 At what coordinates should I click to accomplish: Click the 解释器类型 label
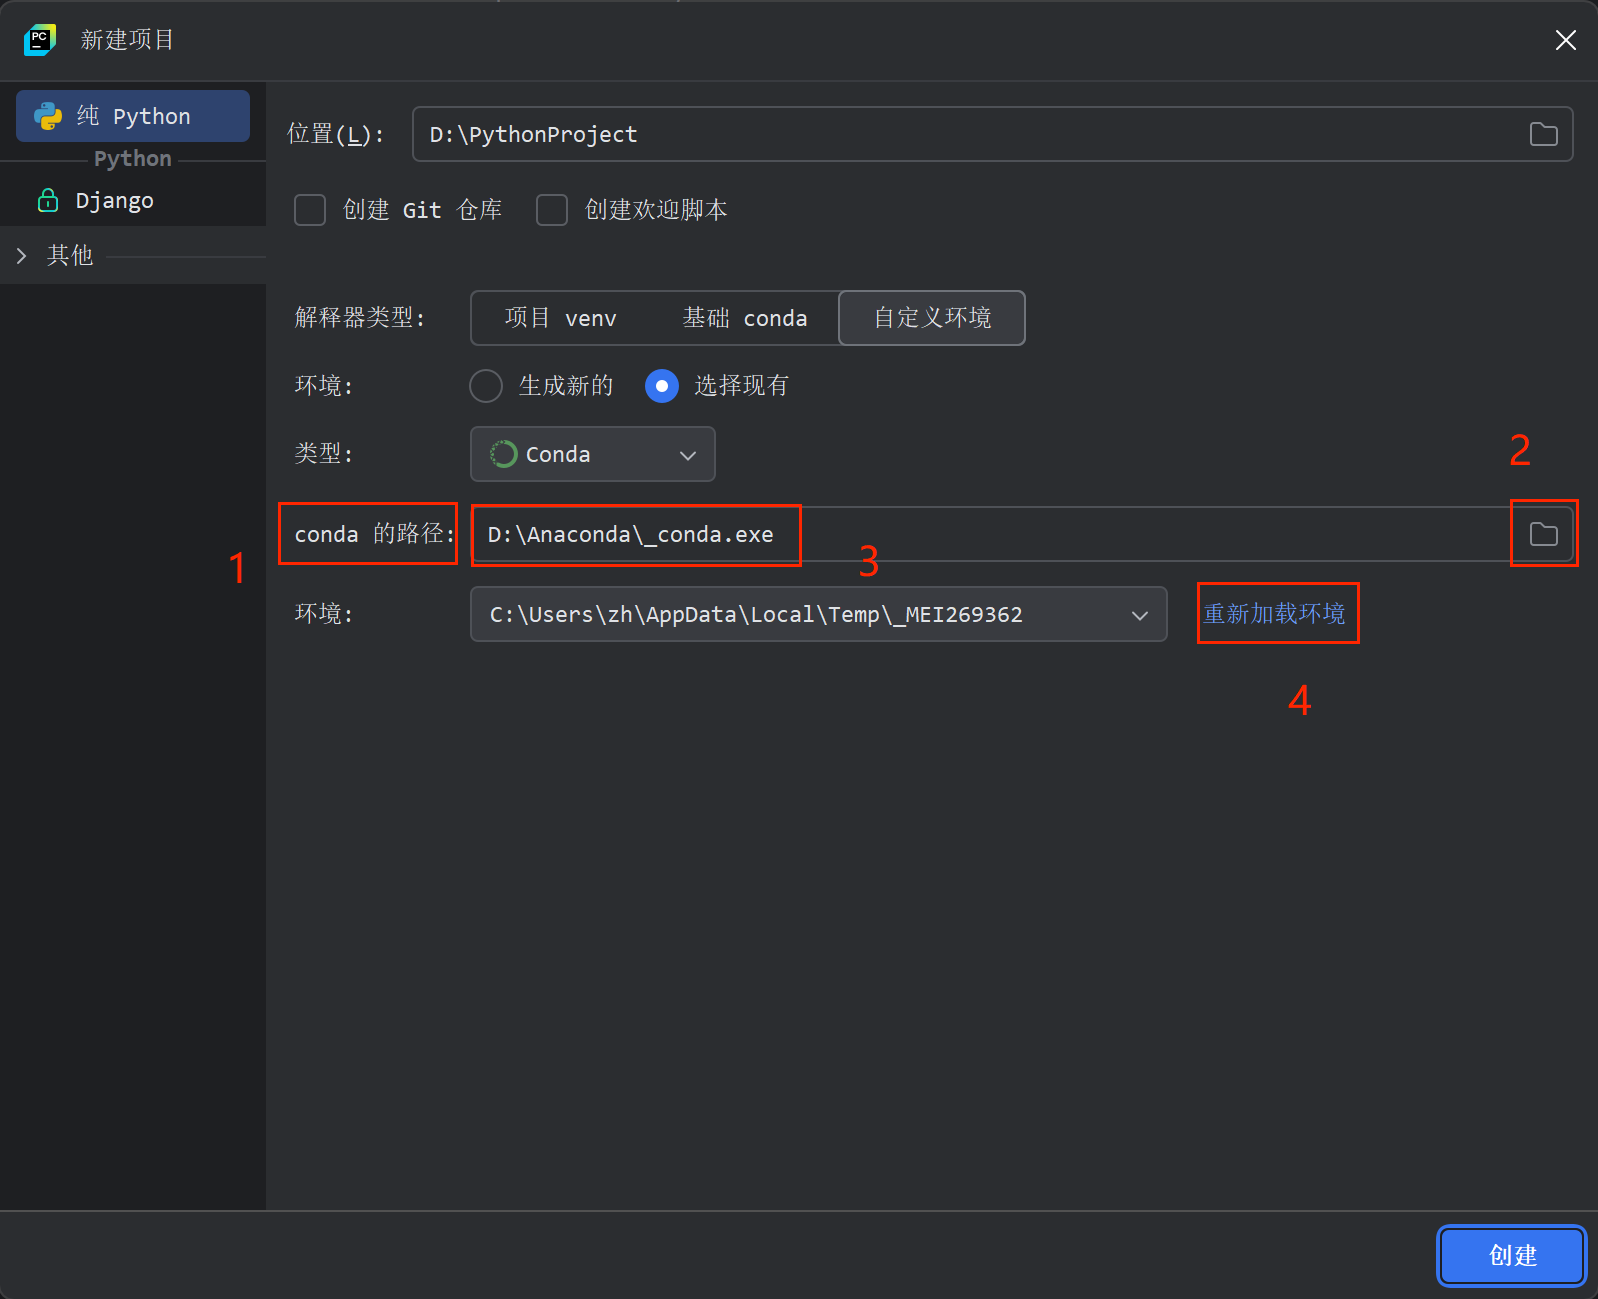click(x=360, y=318)
